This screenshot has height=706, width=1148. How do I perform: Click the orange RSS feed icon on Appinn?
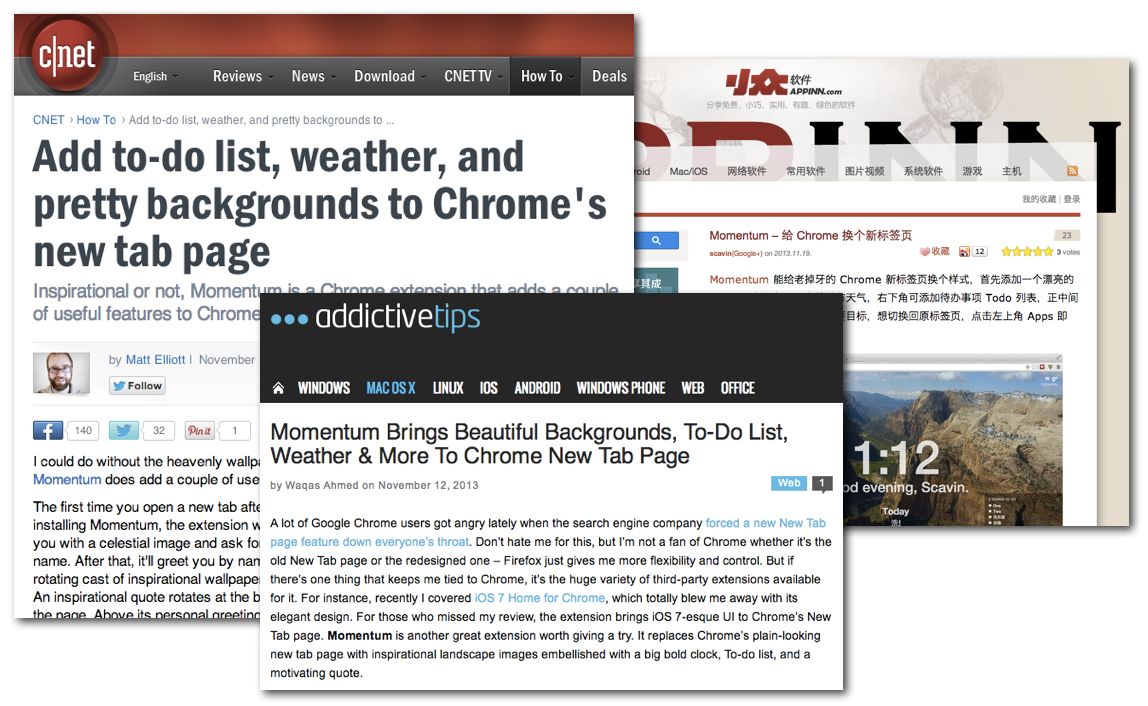[x=1073, y=171]
